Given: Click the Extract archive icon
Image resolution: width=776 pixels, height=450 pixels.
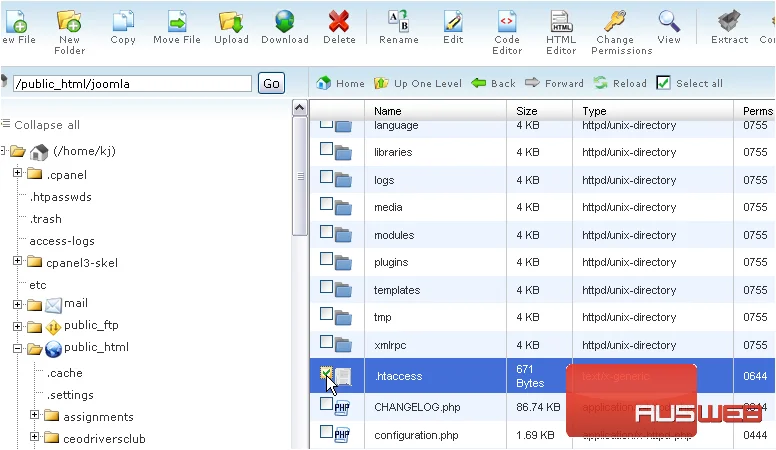Looking at the screenshot, I should [x=729, y=21].
